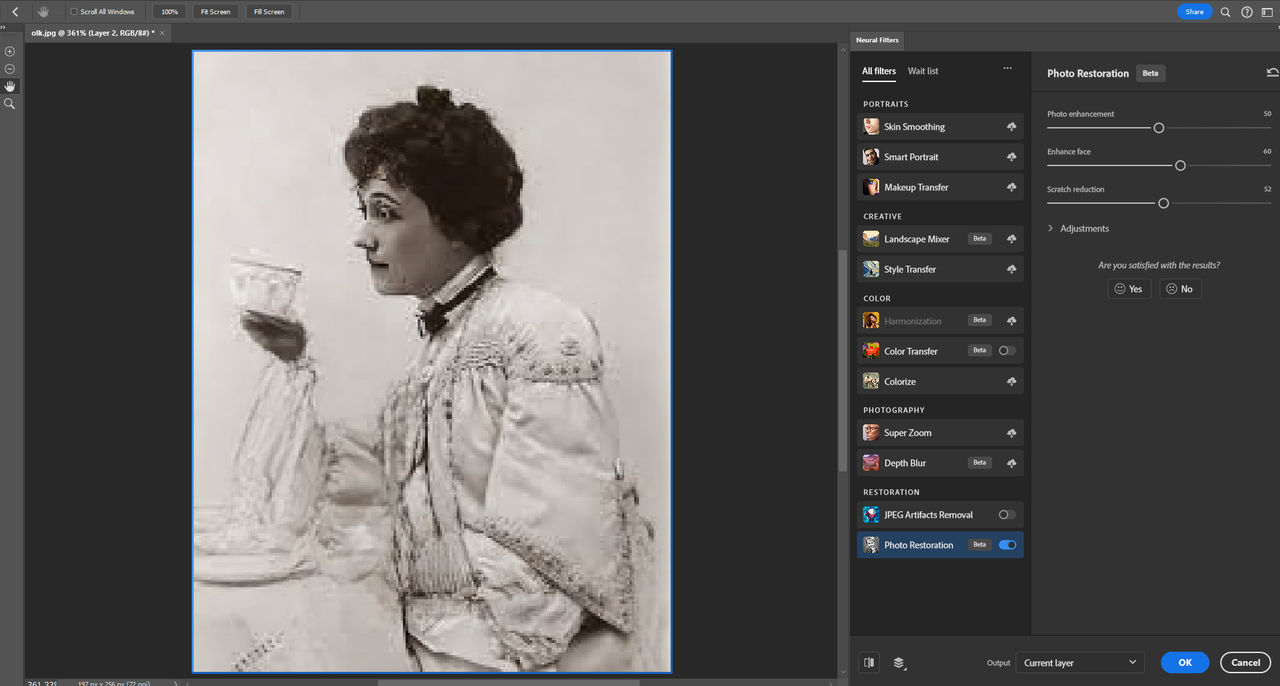Download the Makeup Transfer filter cloud icon
This screenshot has height=686, width=1280.
1012,187
